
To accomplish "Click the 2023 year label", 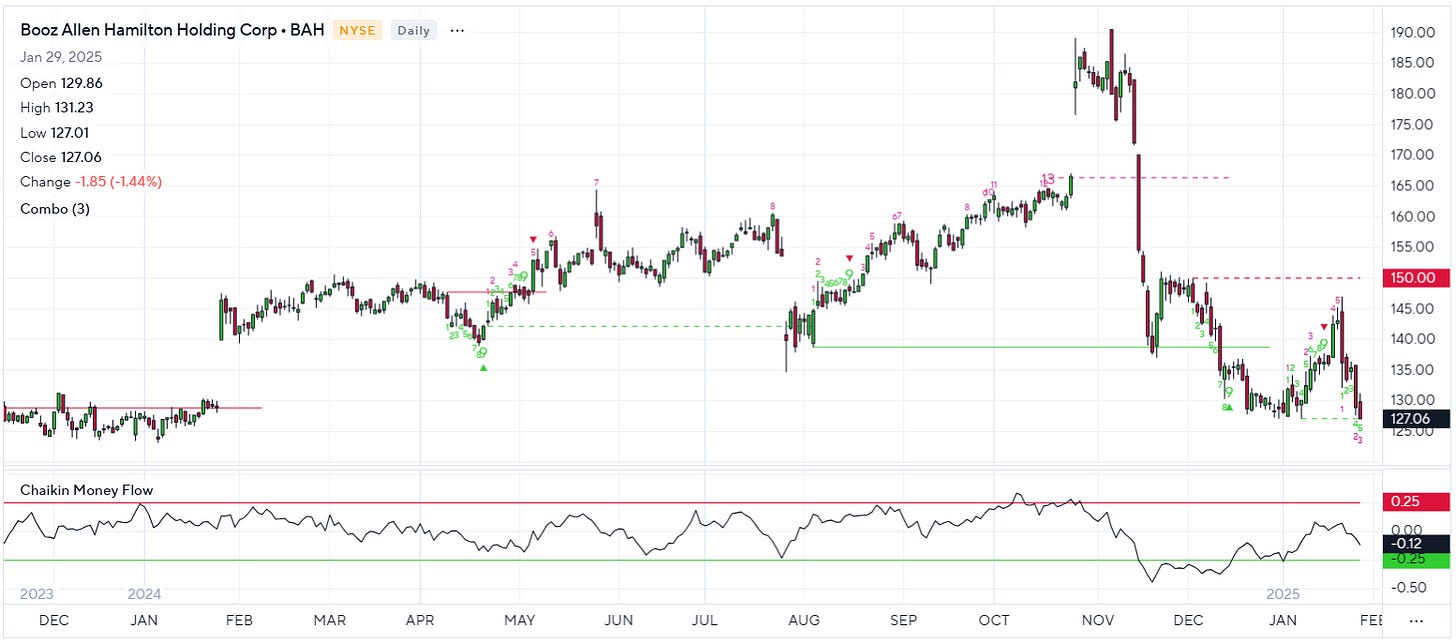I will click(35, 593).
